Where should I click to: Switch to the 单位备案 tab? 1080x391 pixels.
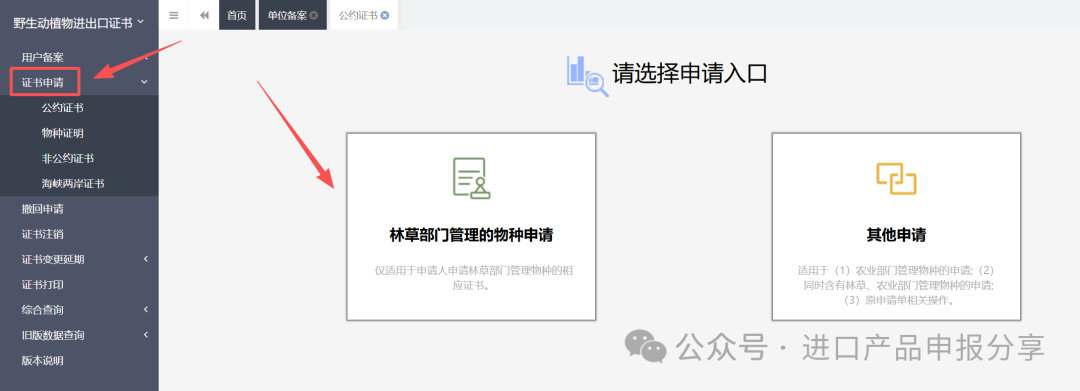(x=287, y=15)
